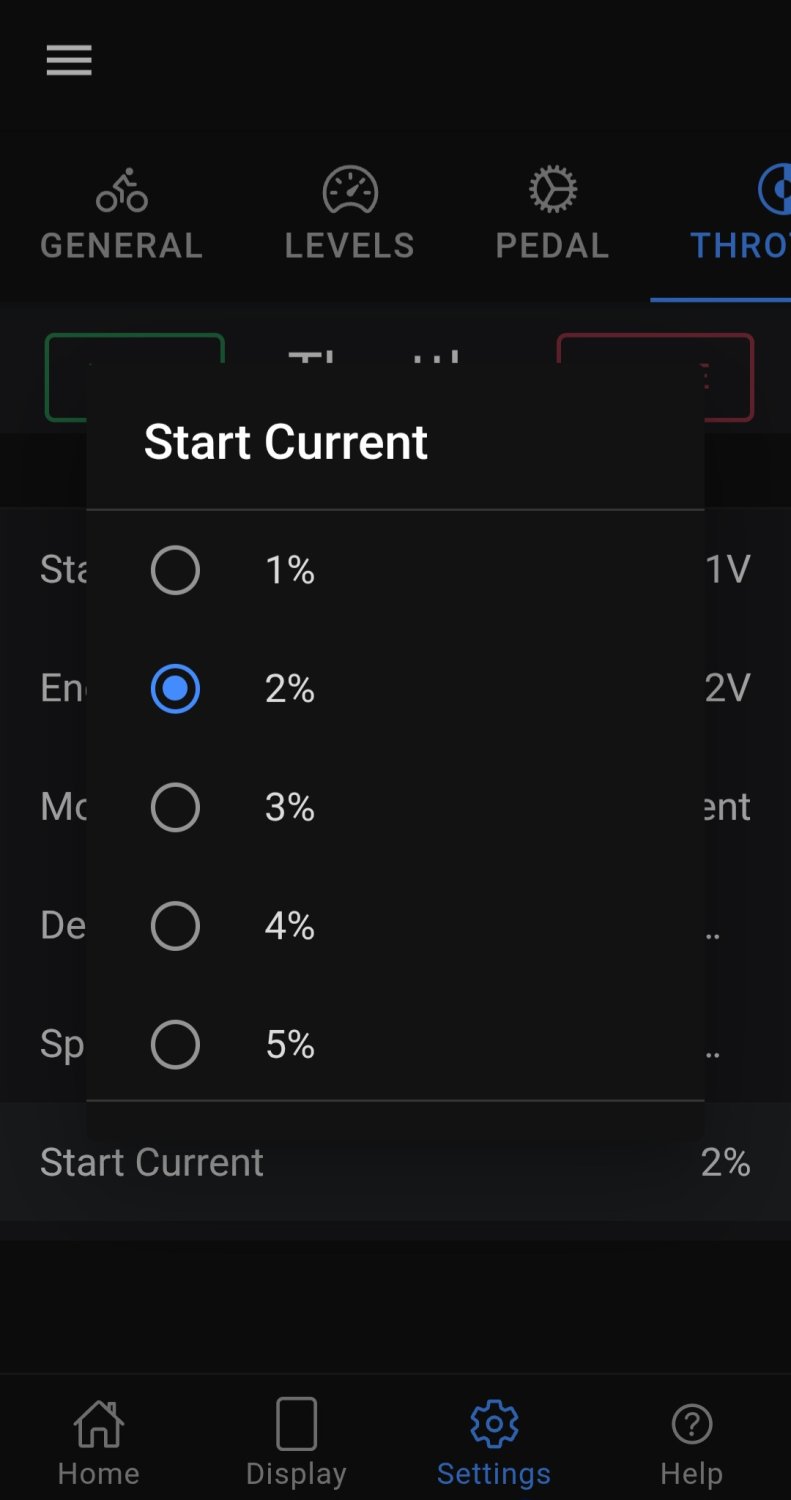Go to Home via house icon
This screenshot has width=791, height=1500.
(98, 1424)
